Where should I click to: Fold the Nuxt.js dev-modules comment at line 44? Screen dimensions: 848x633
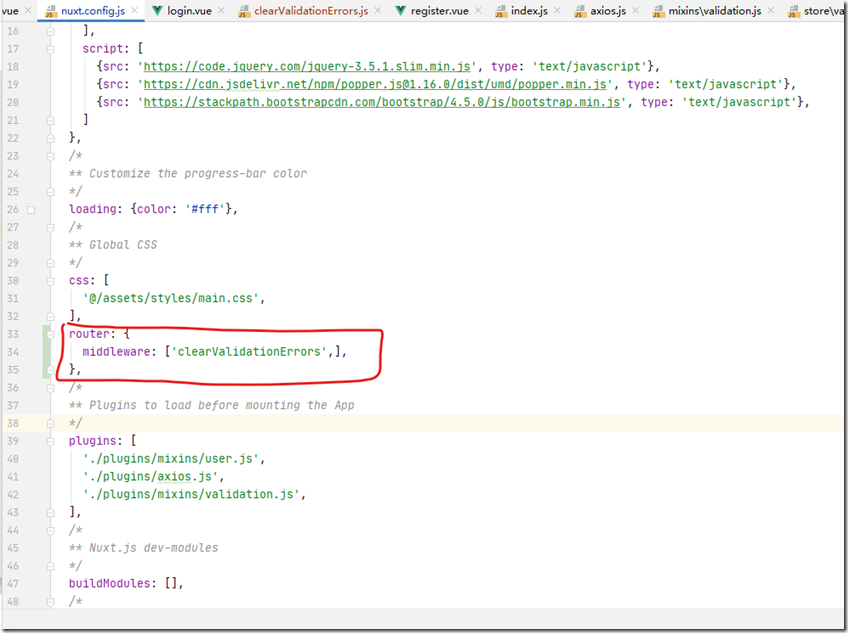(x=50, y=531)
